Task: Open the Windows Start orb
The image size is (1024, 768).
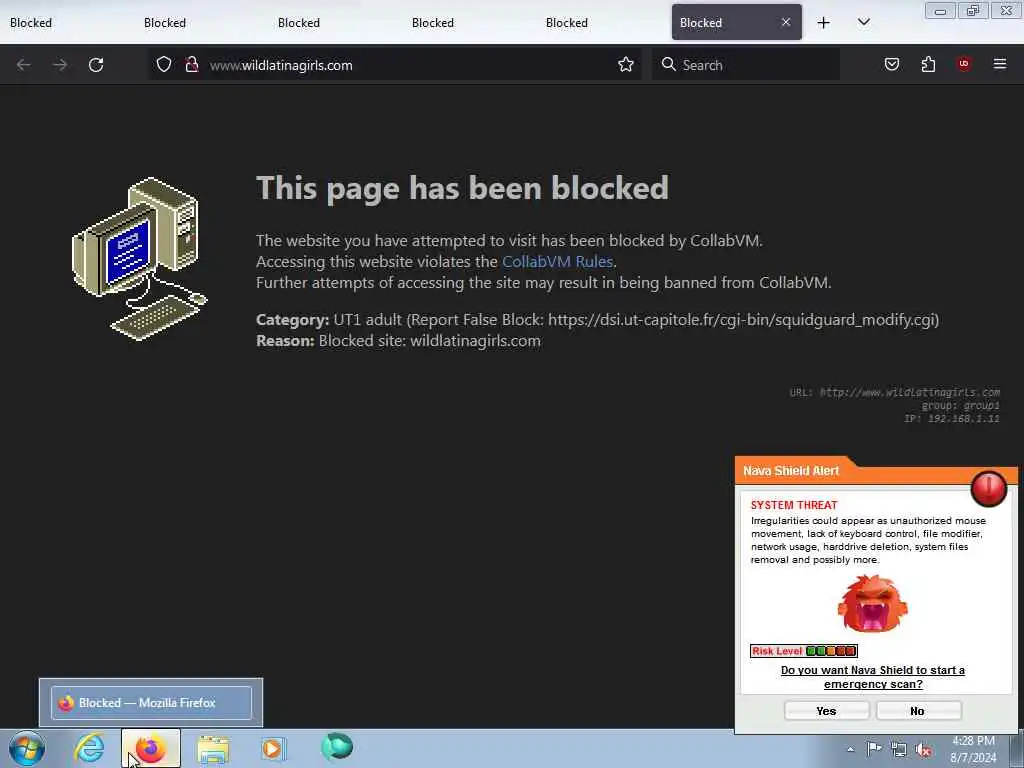Action: (x=27, y=748)
